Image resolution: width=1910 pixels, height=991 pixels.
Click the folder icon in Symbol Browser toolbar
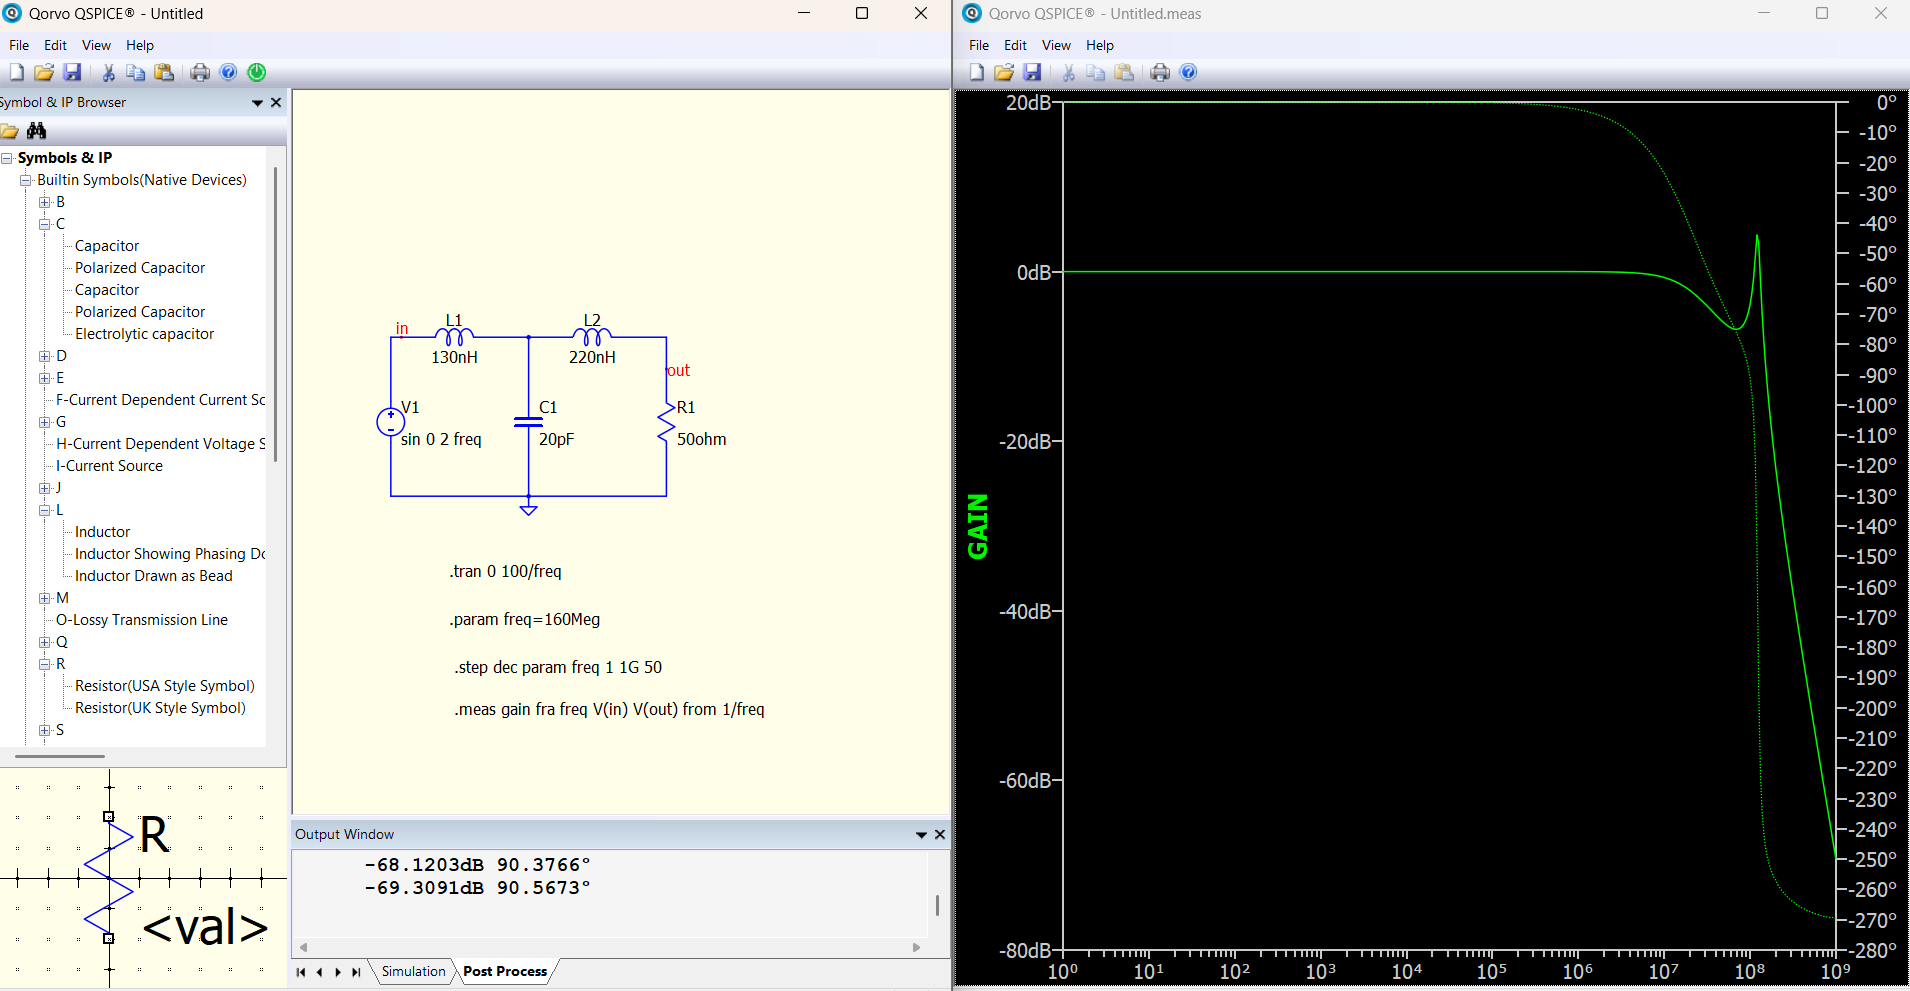tap(10, 131)
